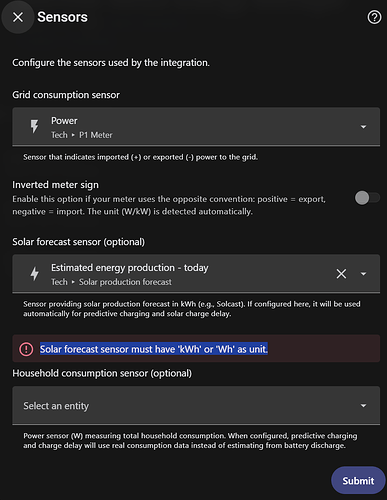Click the red error warning icon
This screenshot has width=387, height=500.
pyautogui.click(x=26, y=349)
